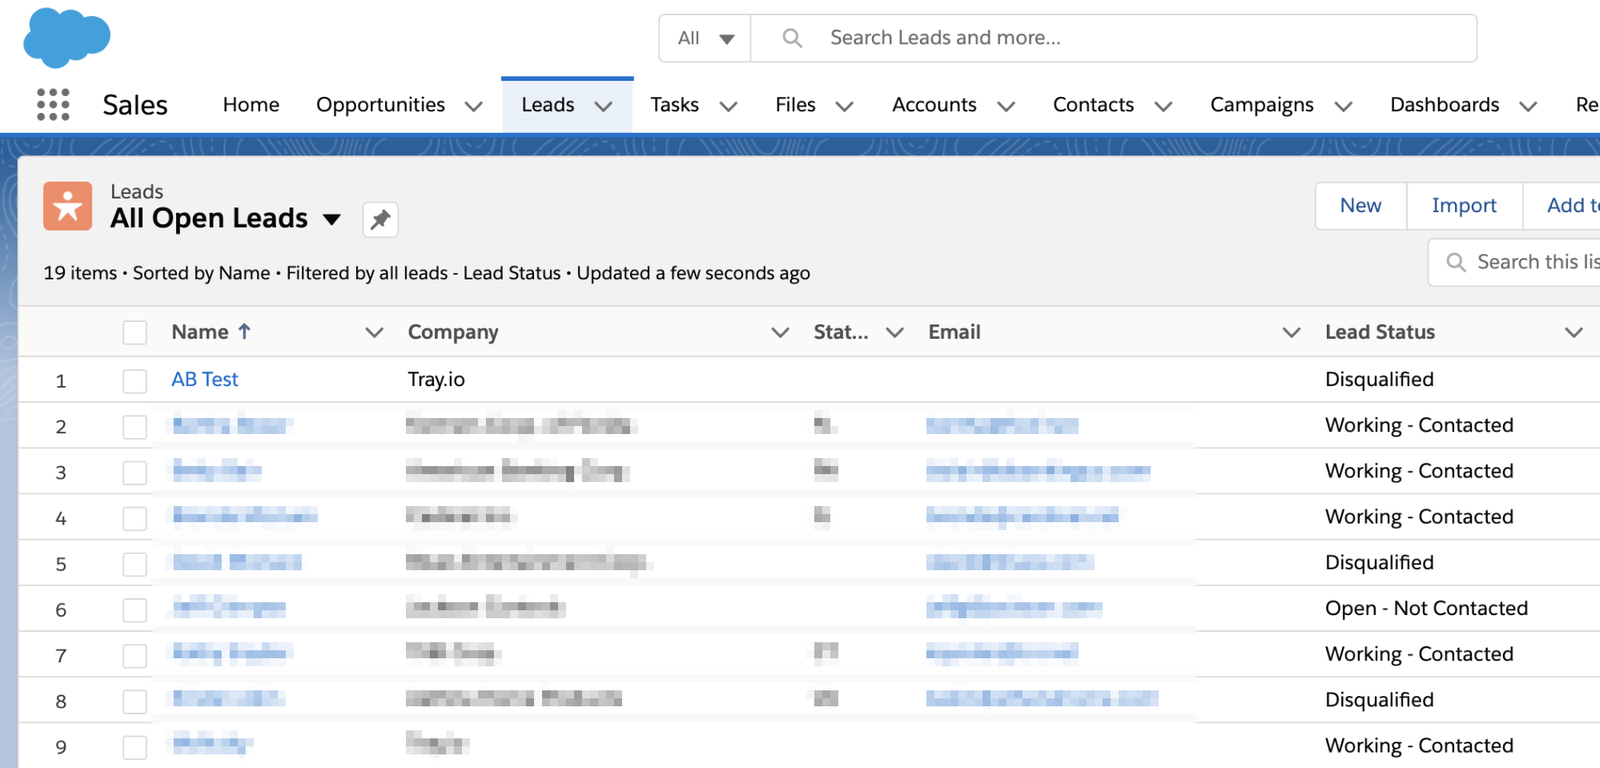
Task: Focus the Search Leads and more field
Action: coord(1113,38)
